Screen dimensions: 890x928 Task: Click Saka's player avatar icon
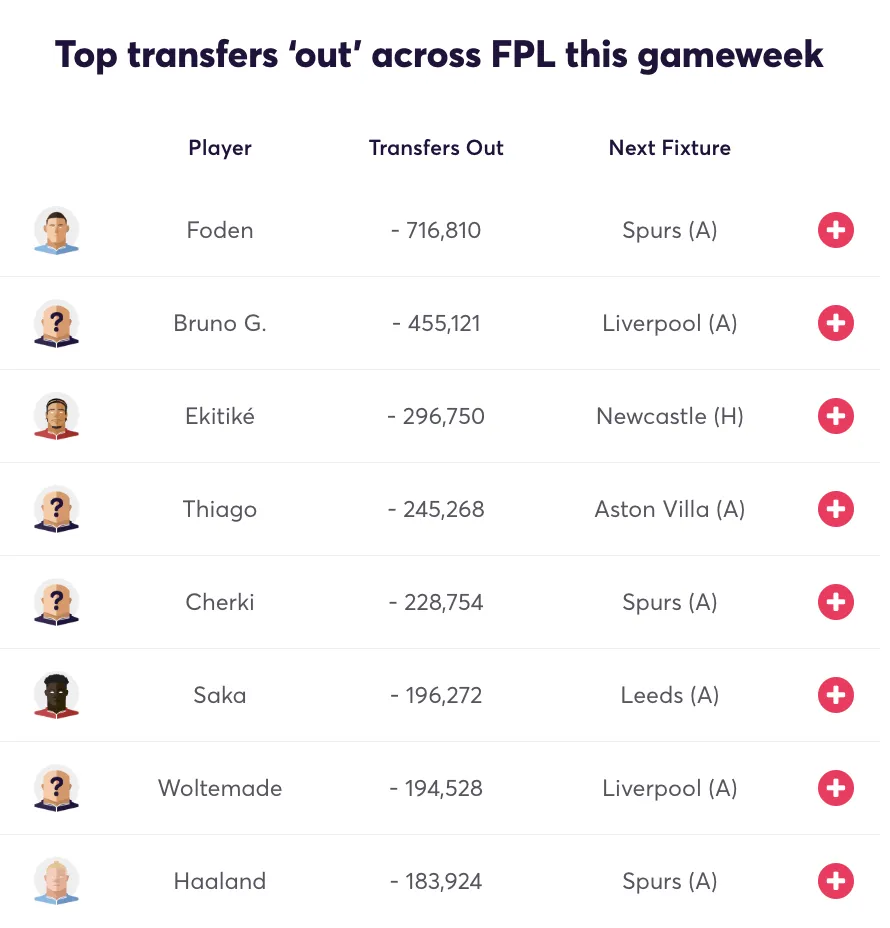click(x=56, y=695)
